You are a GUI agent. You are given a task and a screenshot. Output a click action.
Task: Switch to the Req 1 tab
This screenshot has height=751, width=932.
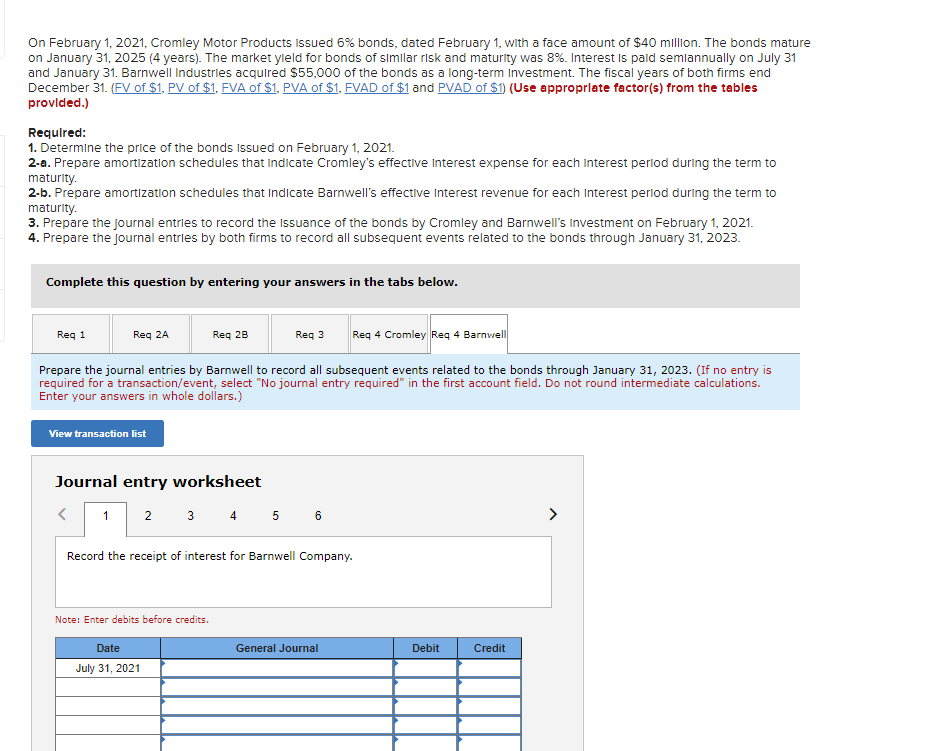pos(71,334)
